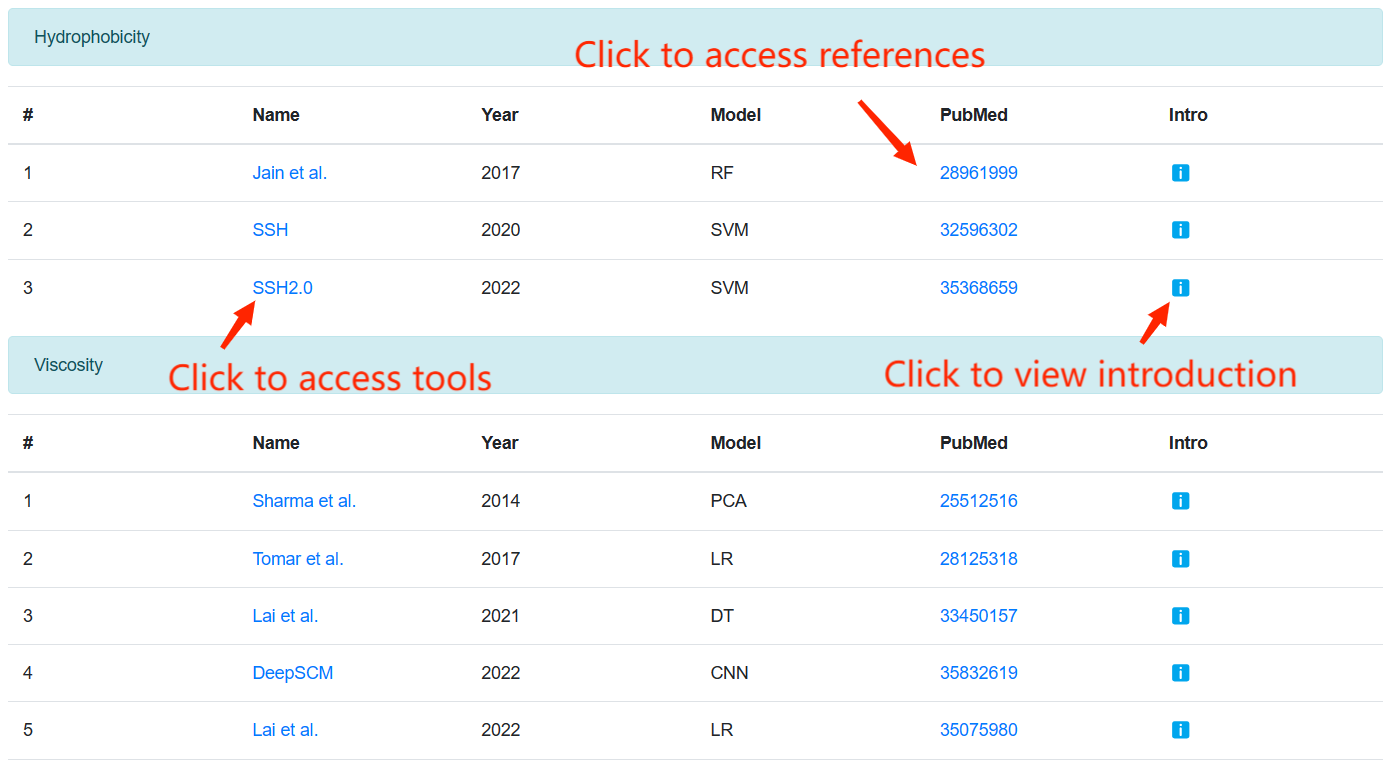Click the info icon for SSH2.0
Image resolution: width=1392 pixels, height=764 pixels.
[1180, 288]
